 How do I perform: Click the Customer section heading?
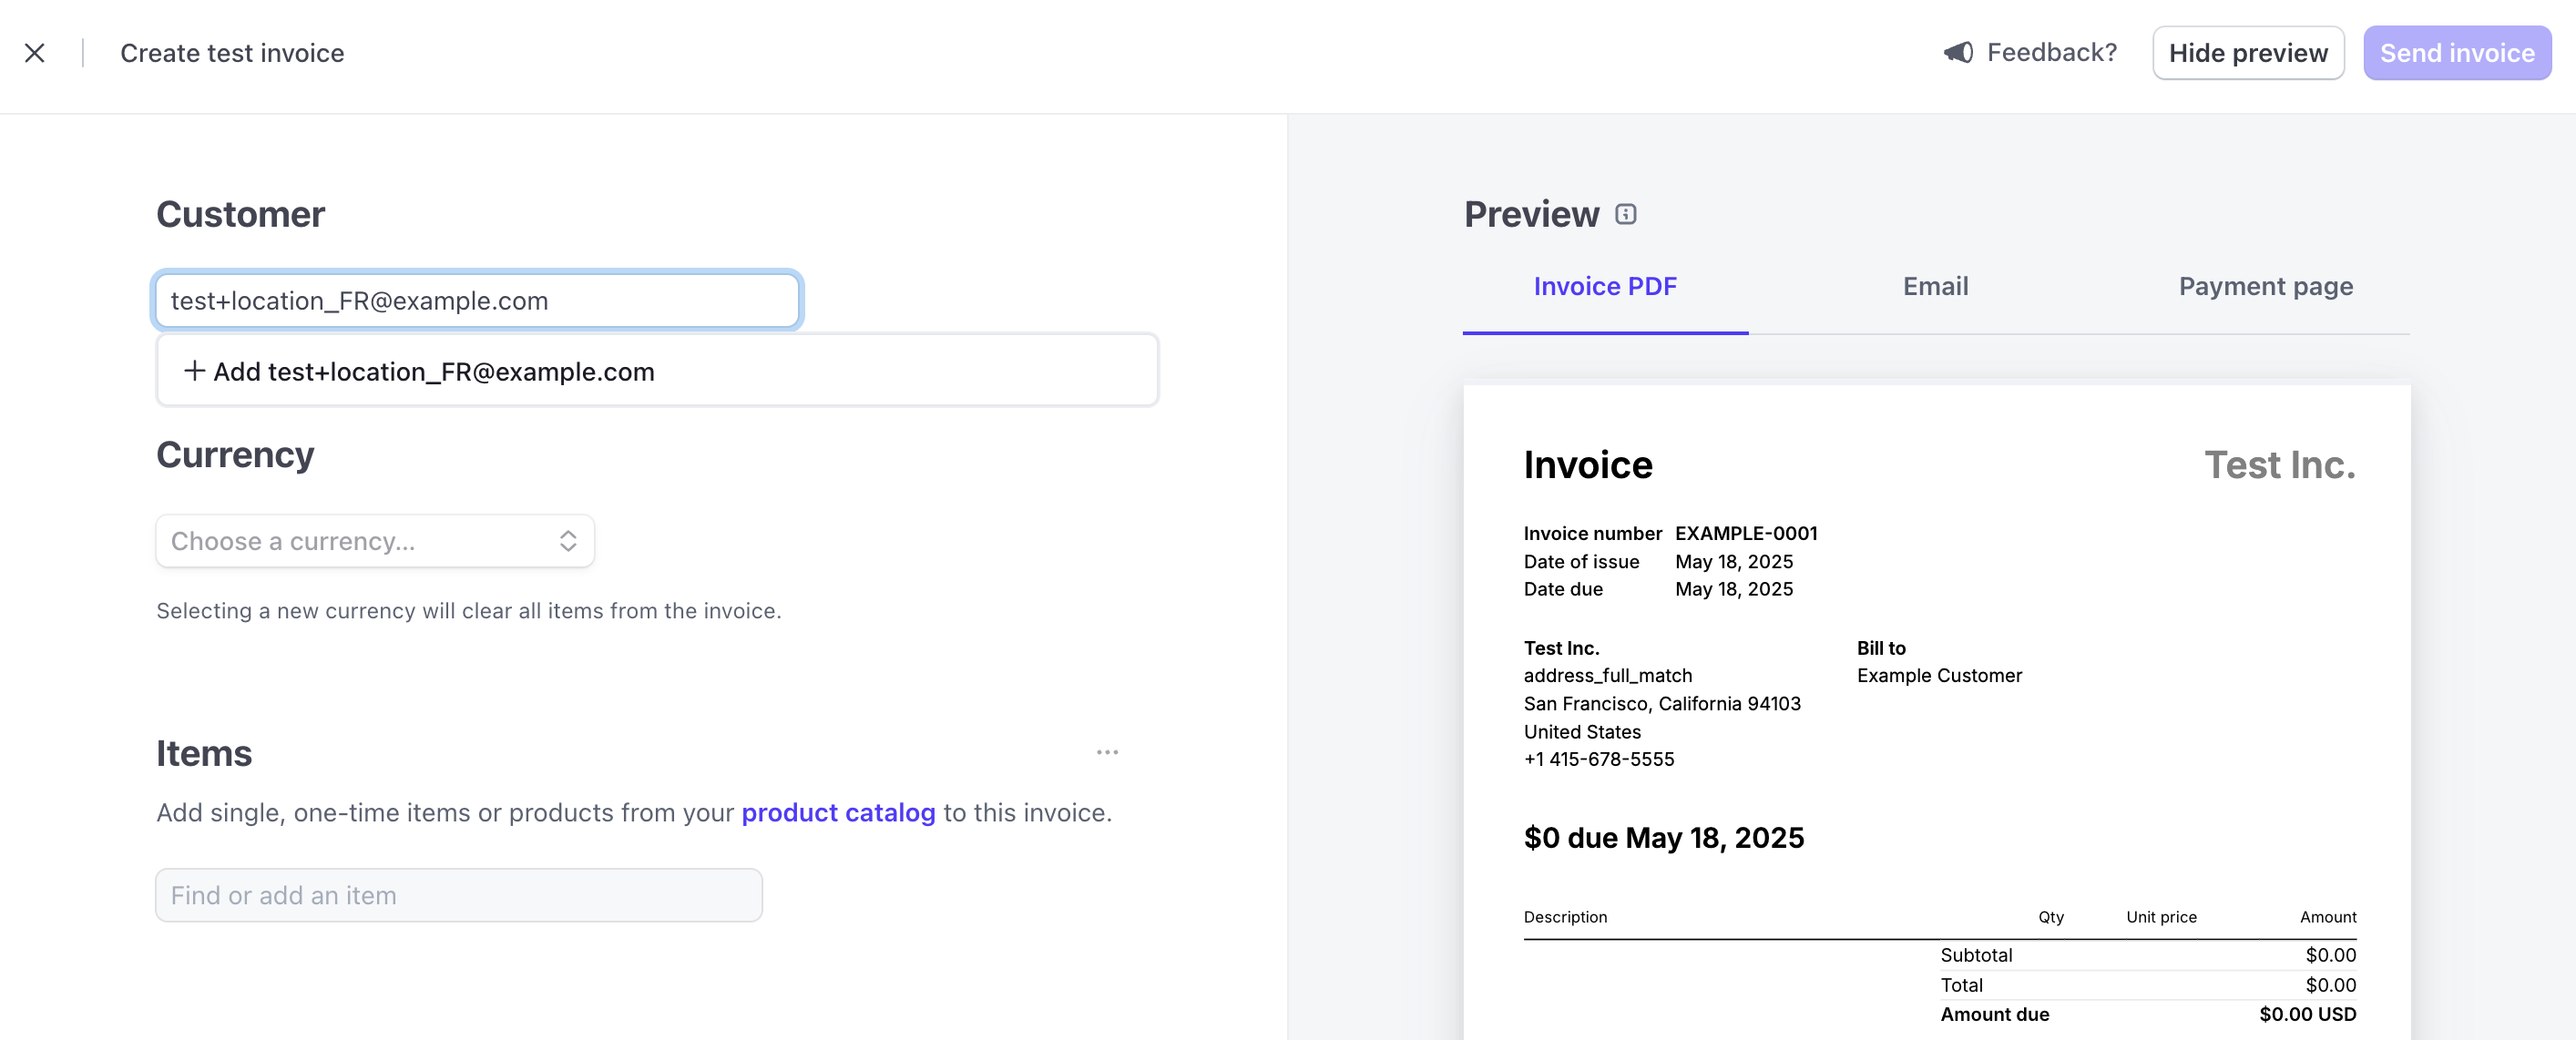[241, 214]
